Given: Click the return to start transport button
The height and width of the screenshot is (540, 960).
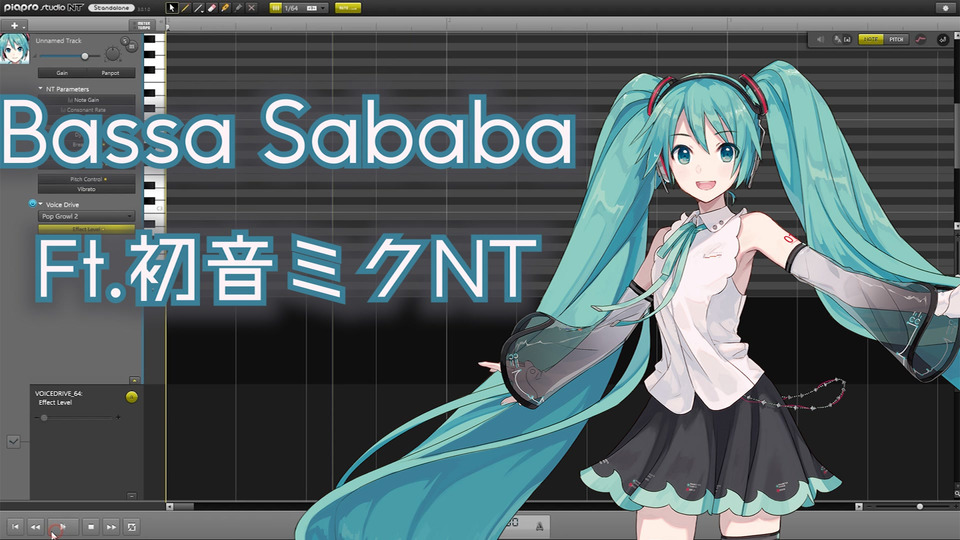Looking at the screenshot, I should [x=15, y=527].
